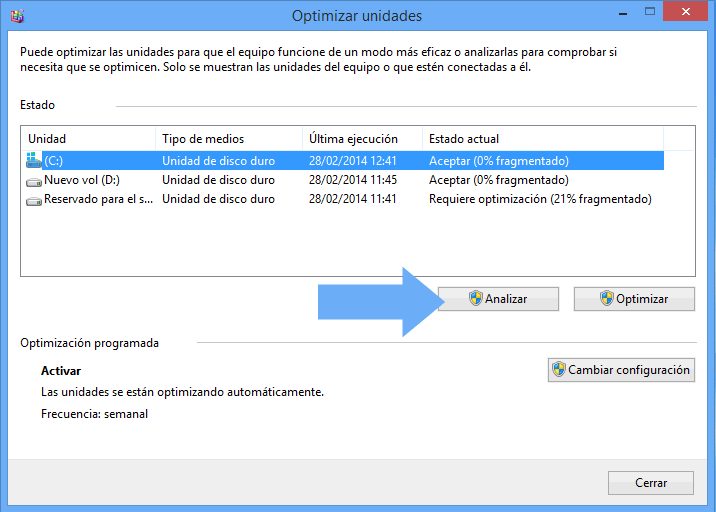Click the Reservado para el sistema drive icon
716x512 pixels.
[x=35, y=199]
